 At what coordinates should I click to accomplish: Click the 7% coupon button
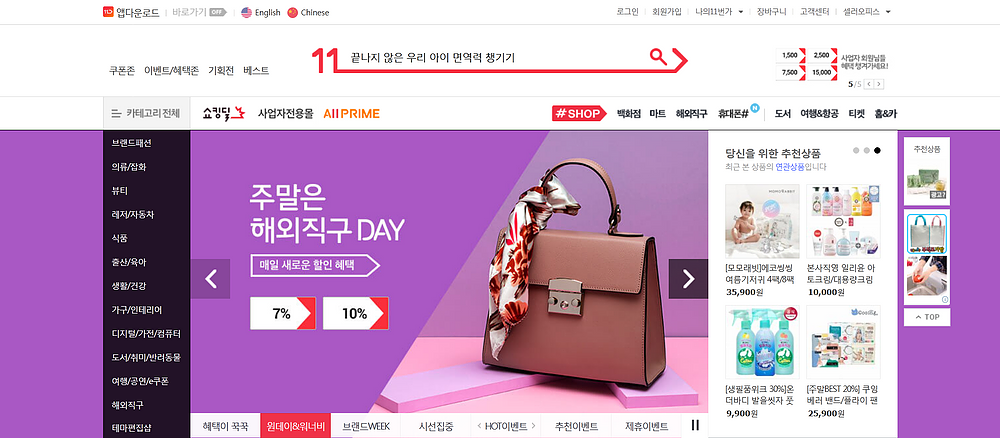[283, 313]
